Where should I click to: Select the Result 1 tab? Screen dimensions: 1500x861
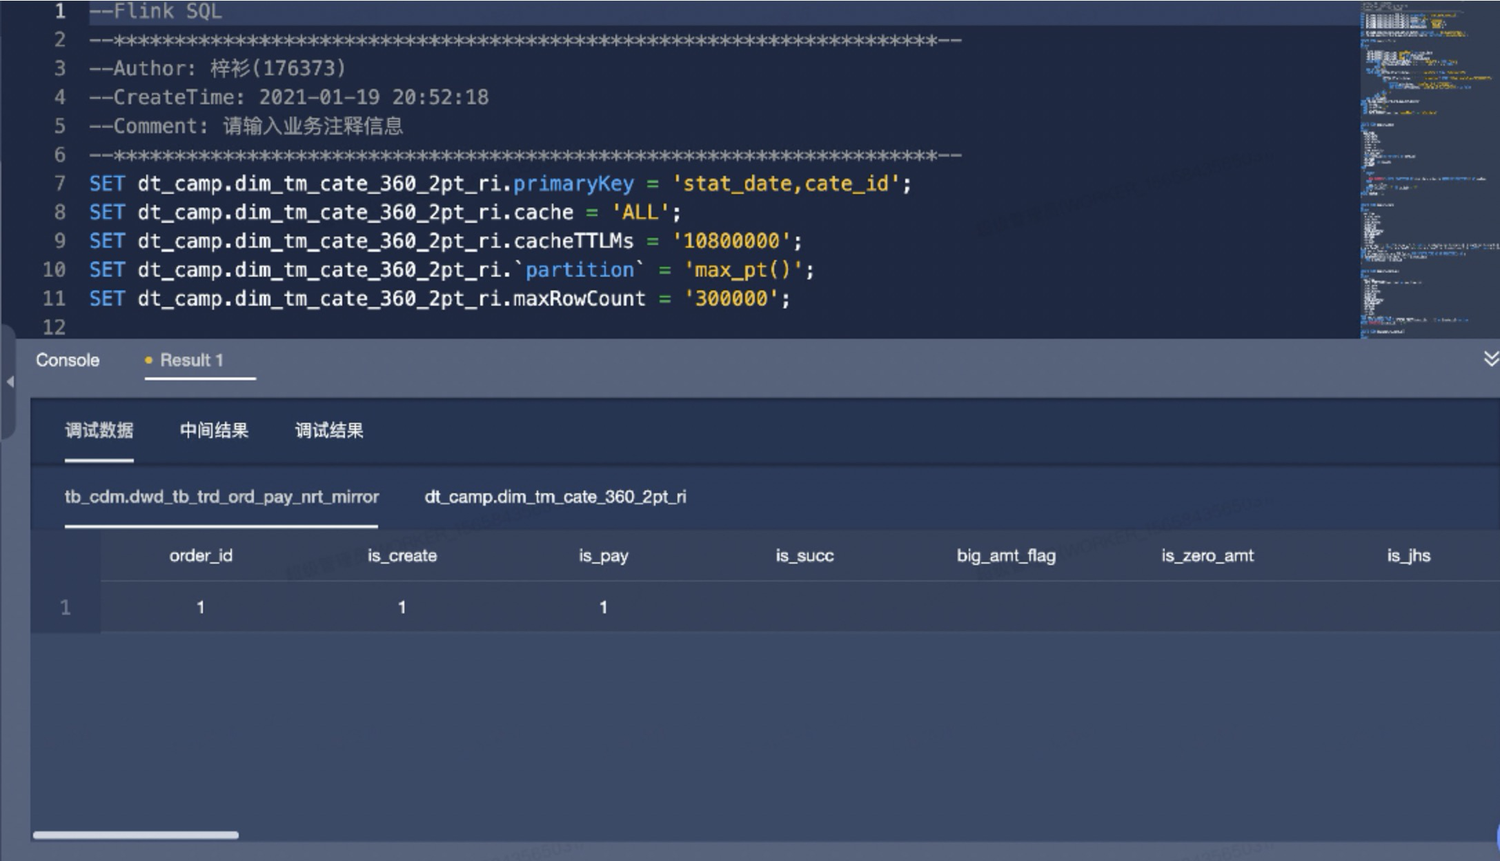191,360
